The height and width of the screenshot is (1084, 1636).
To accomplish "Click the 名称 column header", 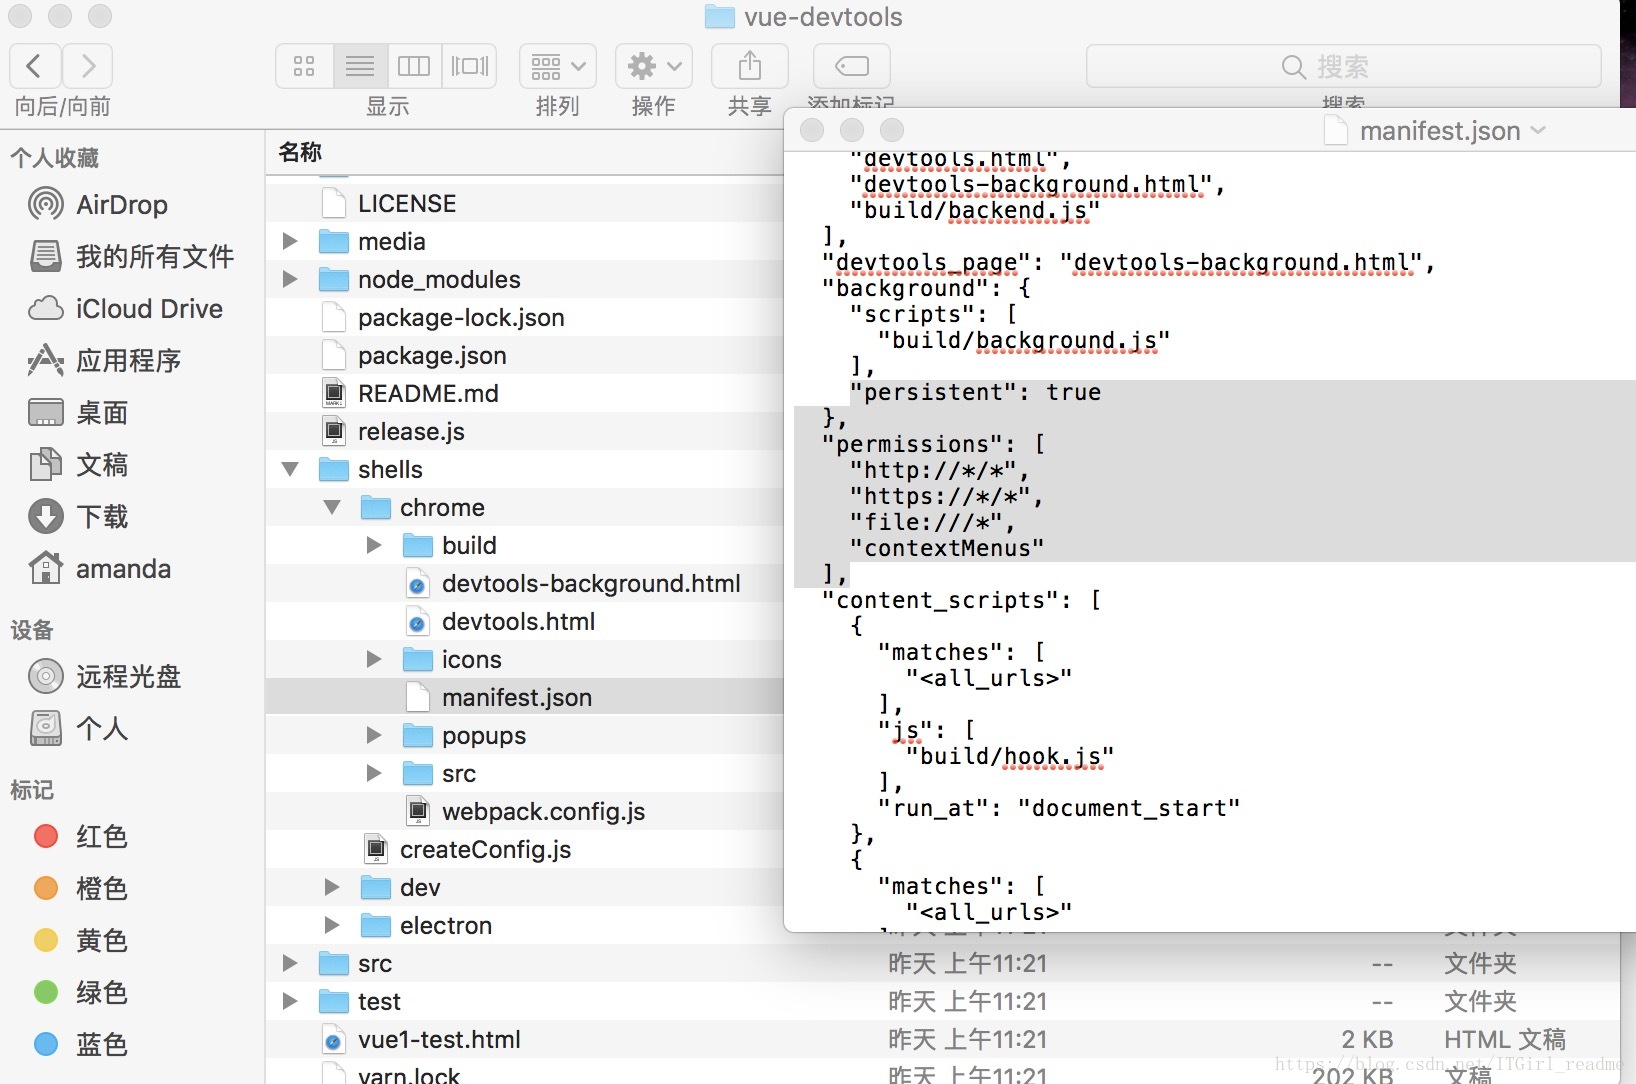I will (x=300, y=152).
